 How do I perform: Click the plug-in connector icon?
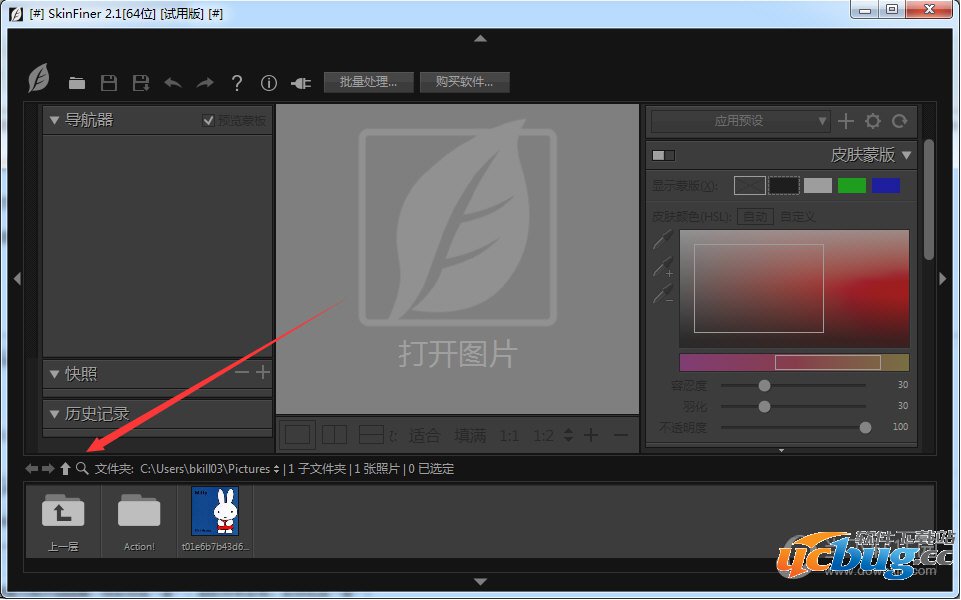coord(300,83)
